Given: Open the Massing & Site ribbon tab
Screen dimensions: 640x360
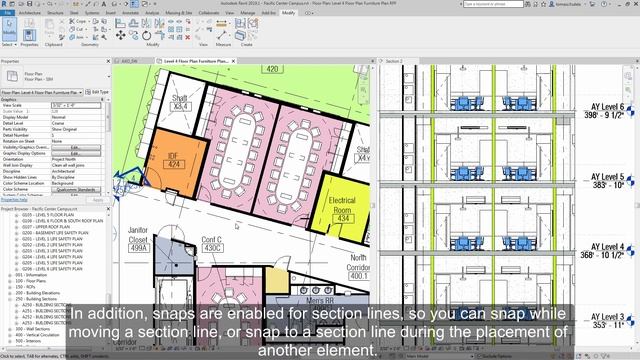Looking at the screenshot, I should point(179,13).
